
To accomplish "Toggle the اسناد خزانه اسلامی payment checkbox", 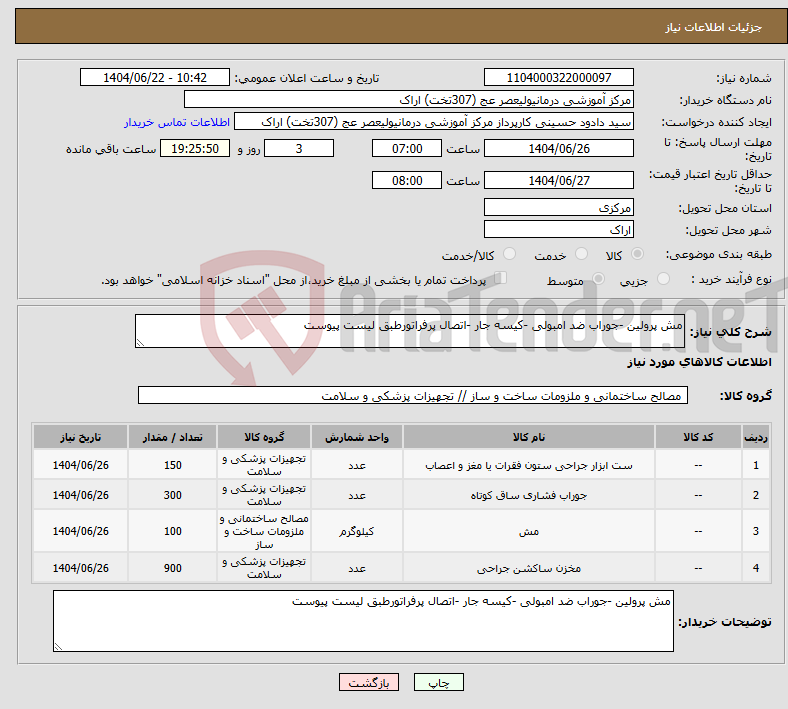I will coord(501,279).
